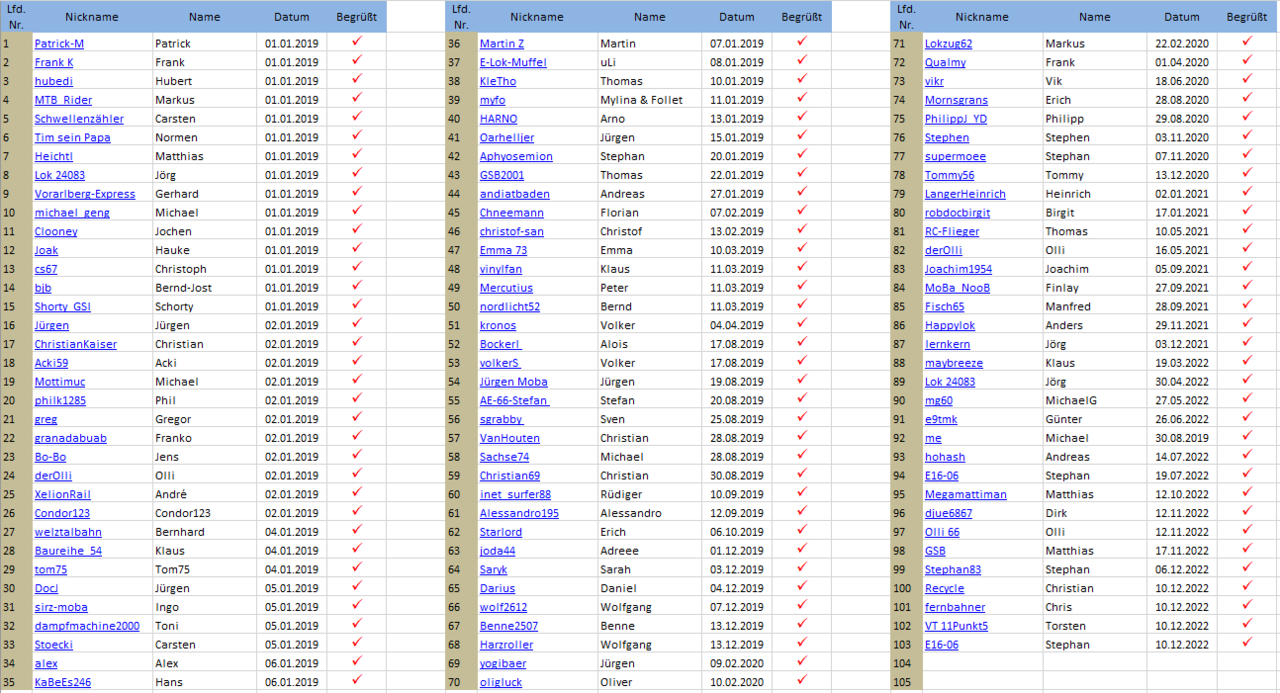Image resolution: width=1280 pixels, height=693 pixels.
Task: Click the checkmark in the Stoecki row
Action: [357, 643]
